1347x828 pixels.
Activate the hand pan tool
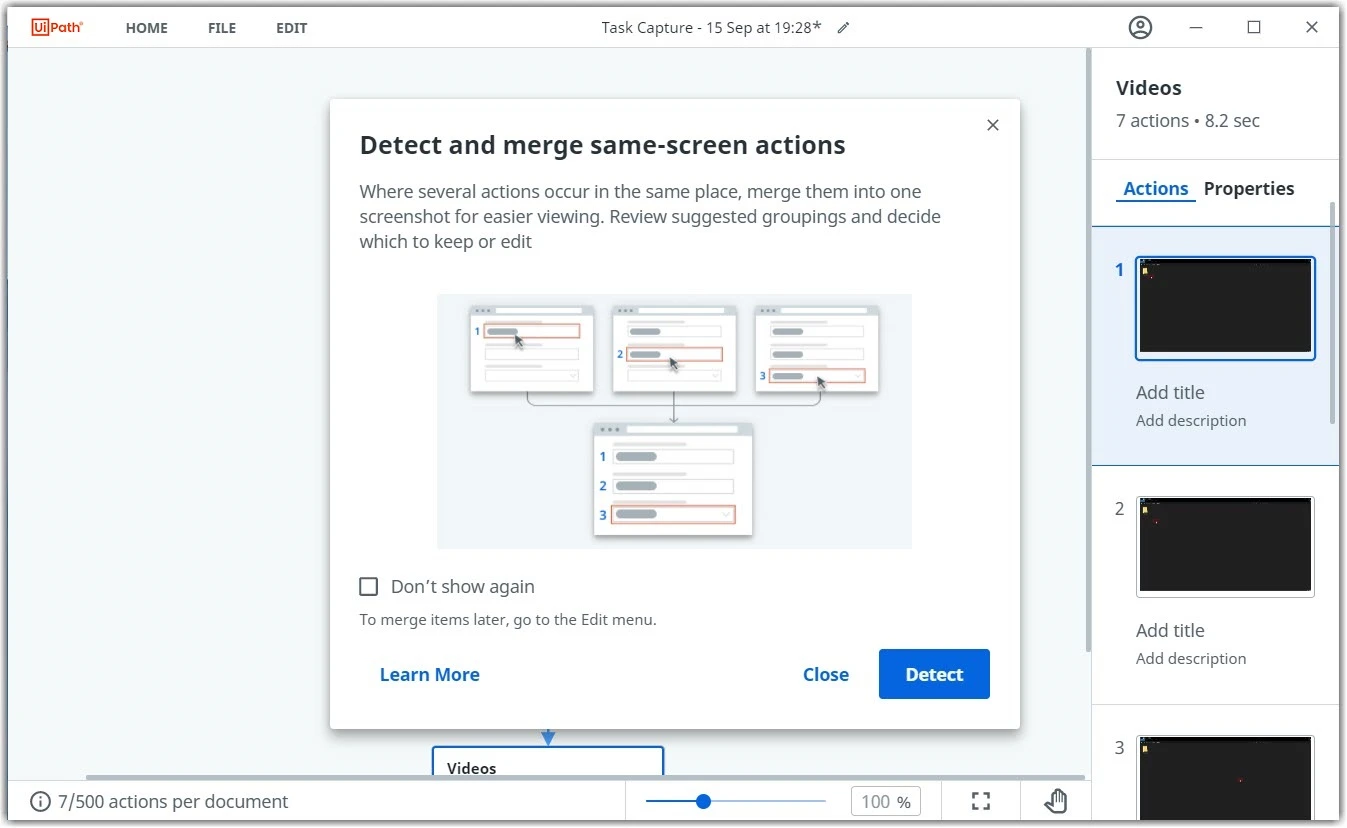coord(1056,801)
